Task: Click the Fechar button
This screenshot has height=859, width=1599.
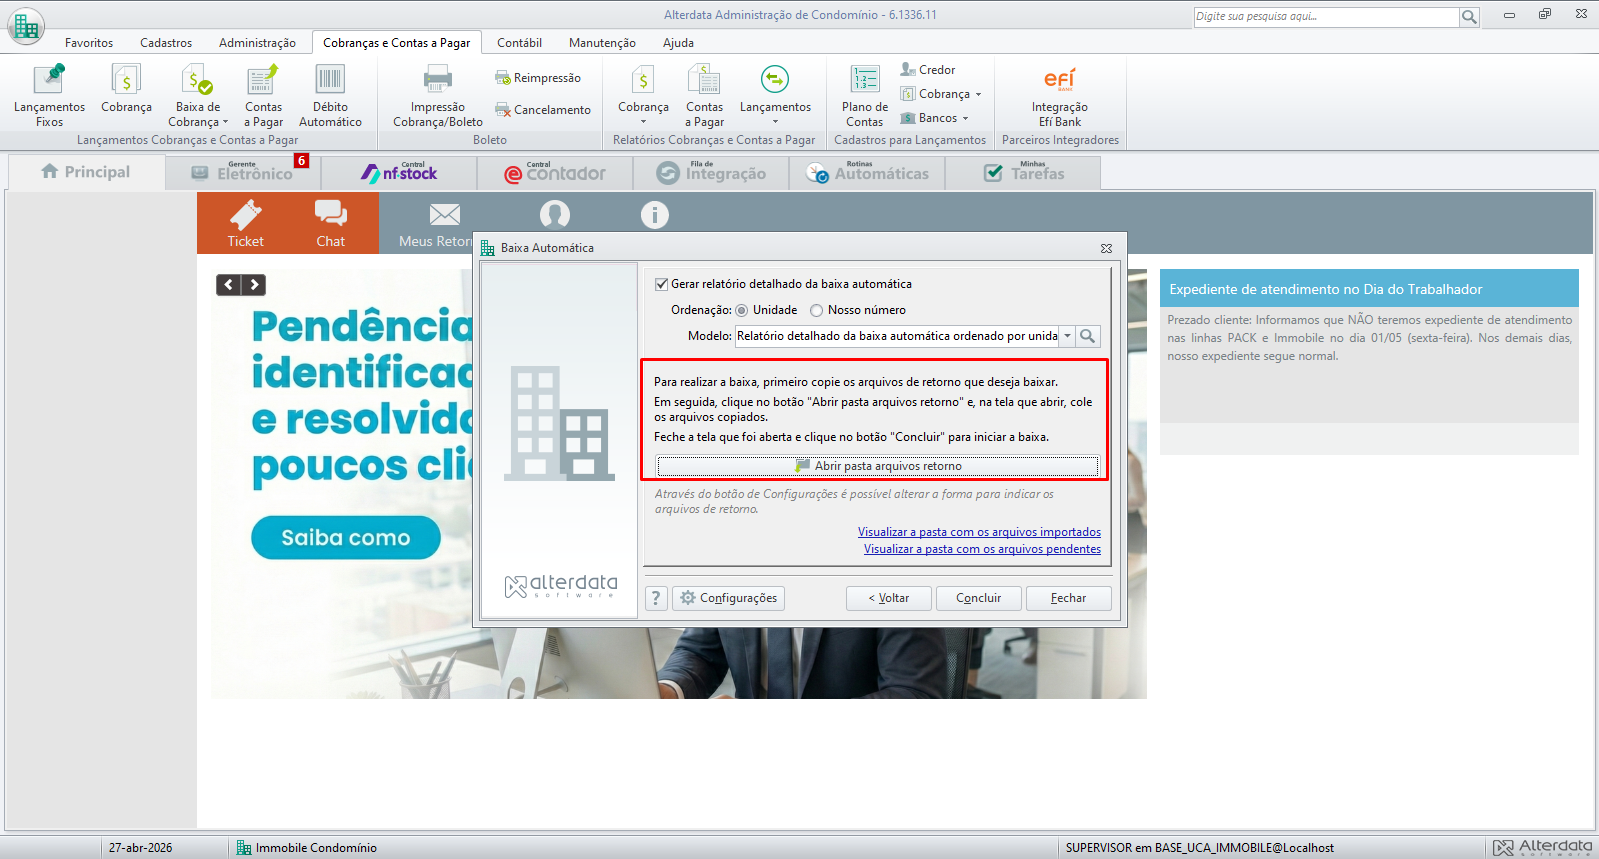Action: (x=1068, y=598)
